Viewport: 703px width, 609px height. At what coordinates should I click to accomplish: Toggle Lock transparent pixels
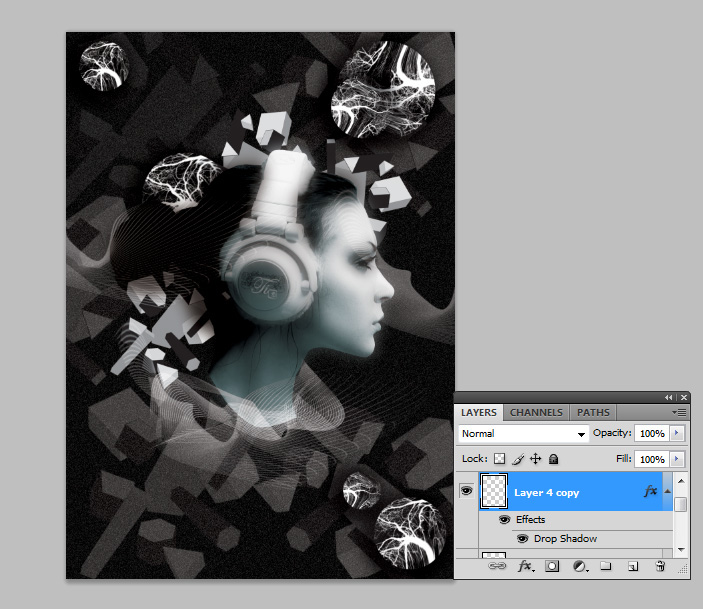coord(498,459)
